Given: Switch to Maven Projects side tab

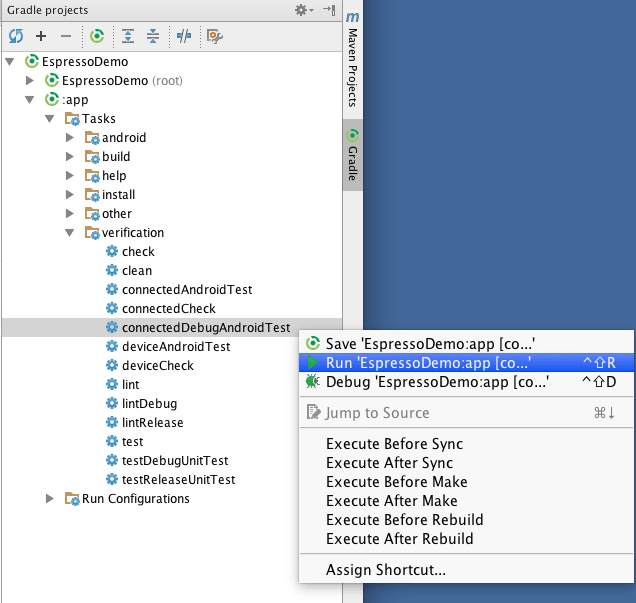Looking at the screenshot, I should pos(352,59).
